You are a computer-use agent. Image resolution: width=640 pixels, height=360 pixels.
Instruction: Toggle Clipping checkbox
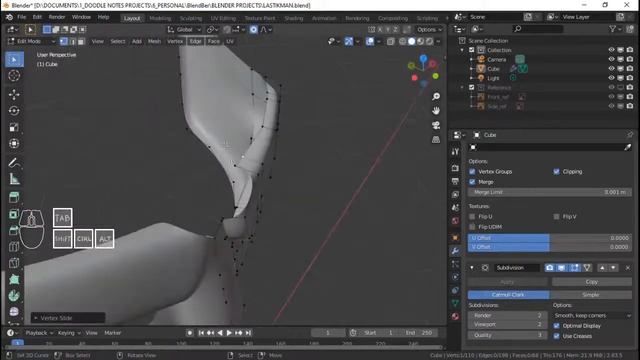(x=556, y=171)
